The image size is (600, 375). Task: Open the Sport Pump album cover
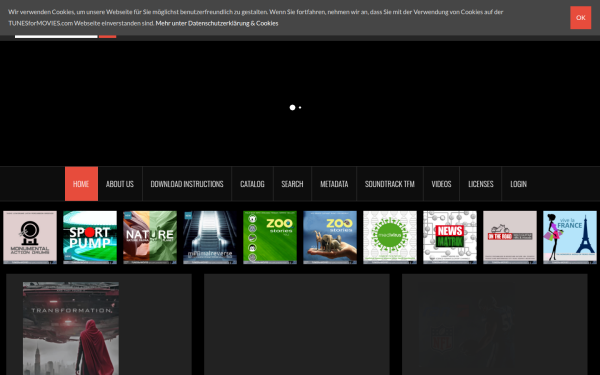click(90, 237)
